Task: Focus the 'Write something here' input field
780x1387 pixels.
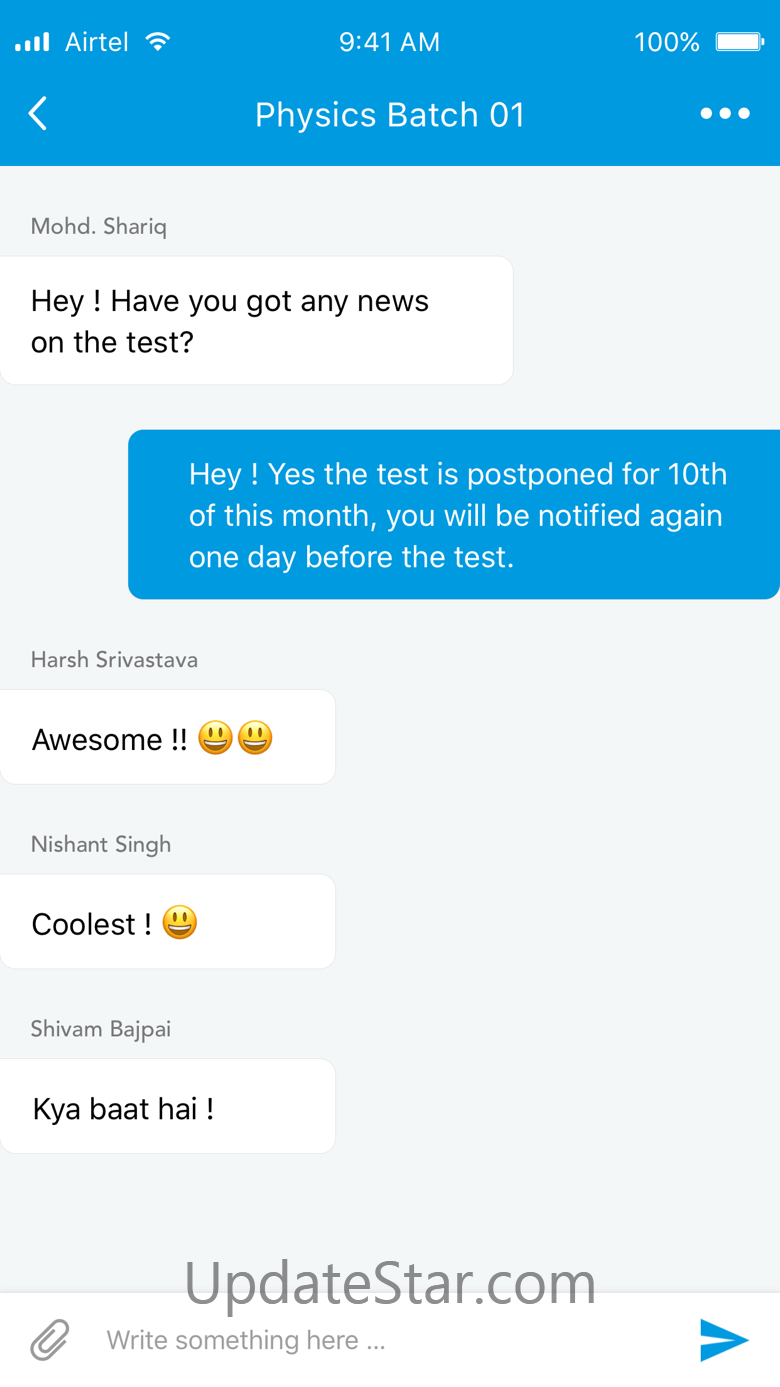Action: pos(390,1340)
